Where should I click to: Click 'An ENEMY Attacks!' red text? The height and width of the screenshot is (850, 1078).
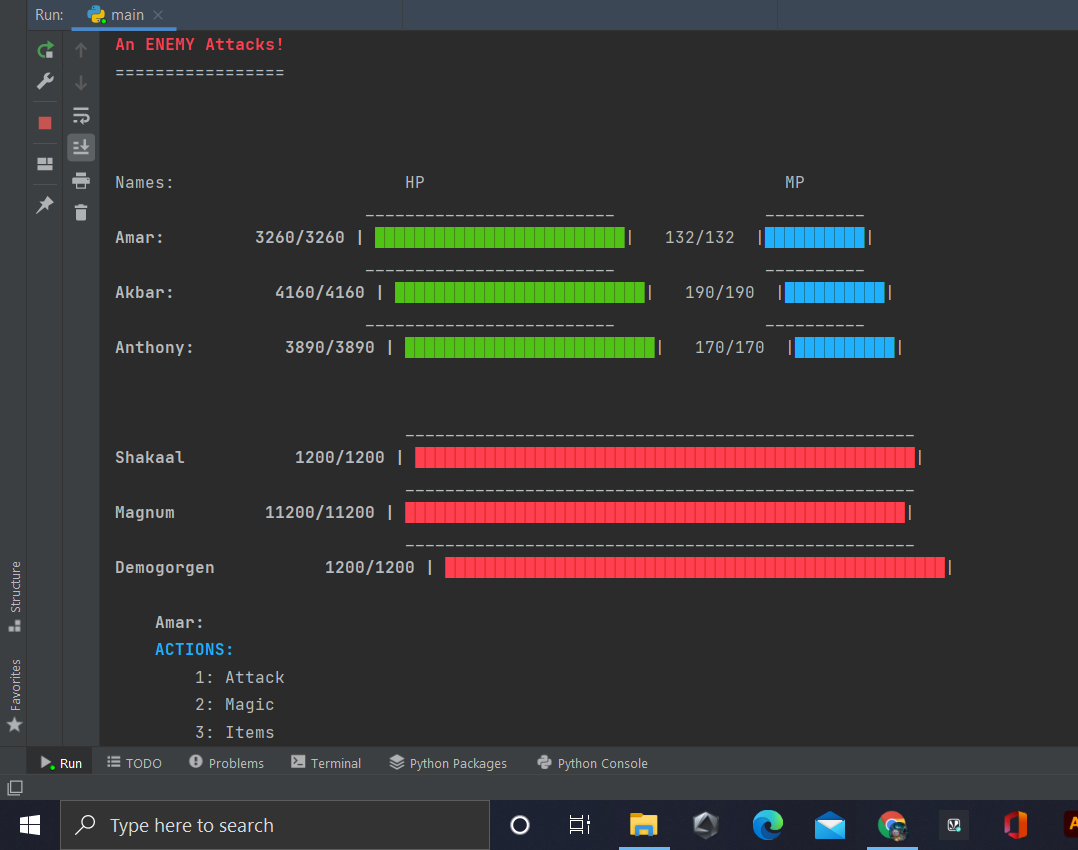199,45
